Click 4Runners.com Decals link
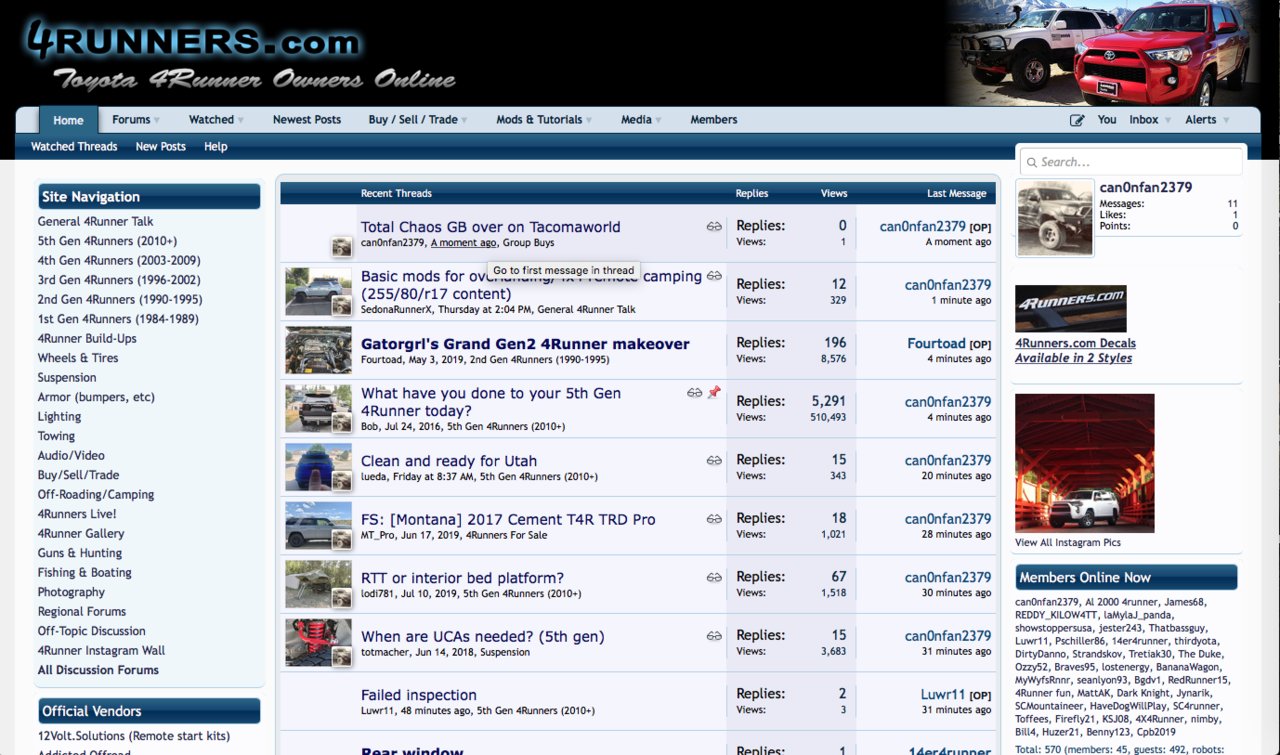1280x755 pixels. click(x=1075, y=344)
